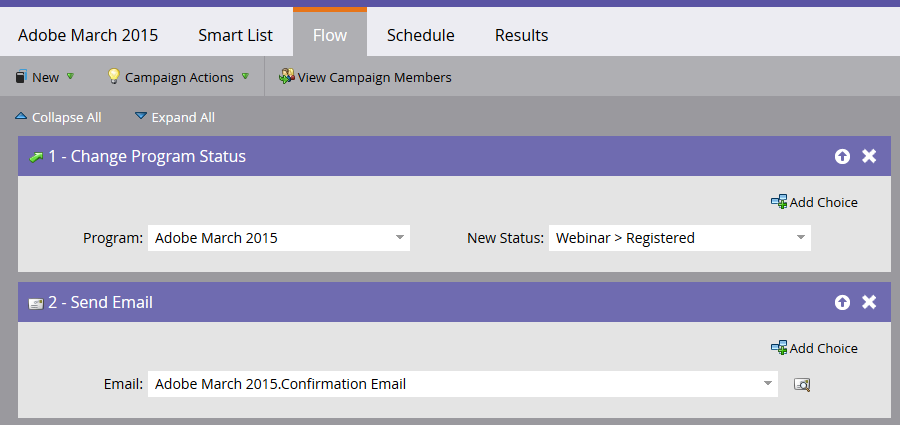Switch to the Smart List tab

coord(235,35)
